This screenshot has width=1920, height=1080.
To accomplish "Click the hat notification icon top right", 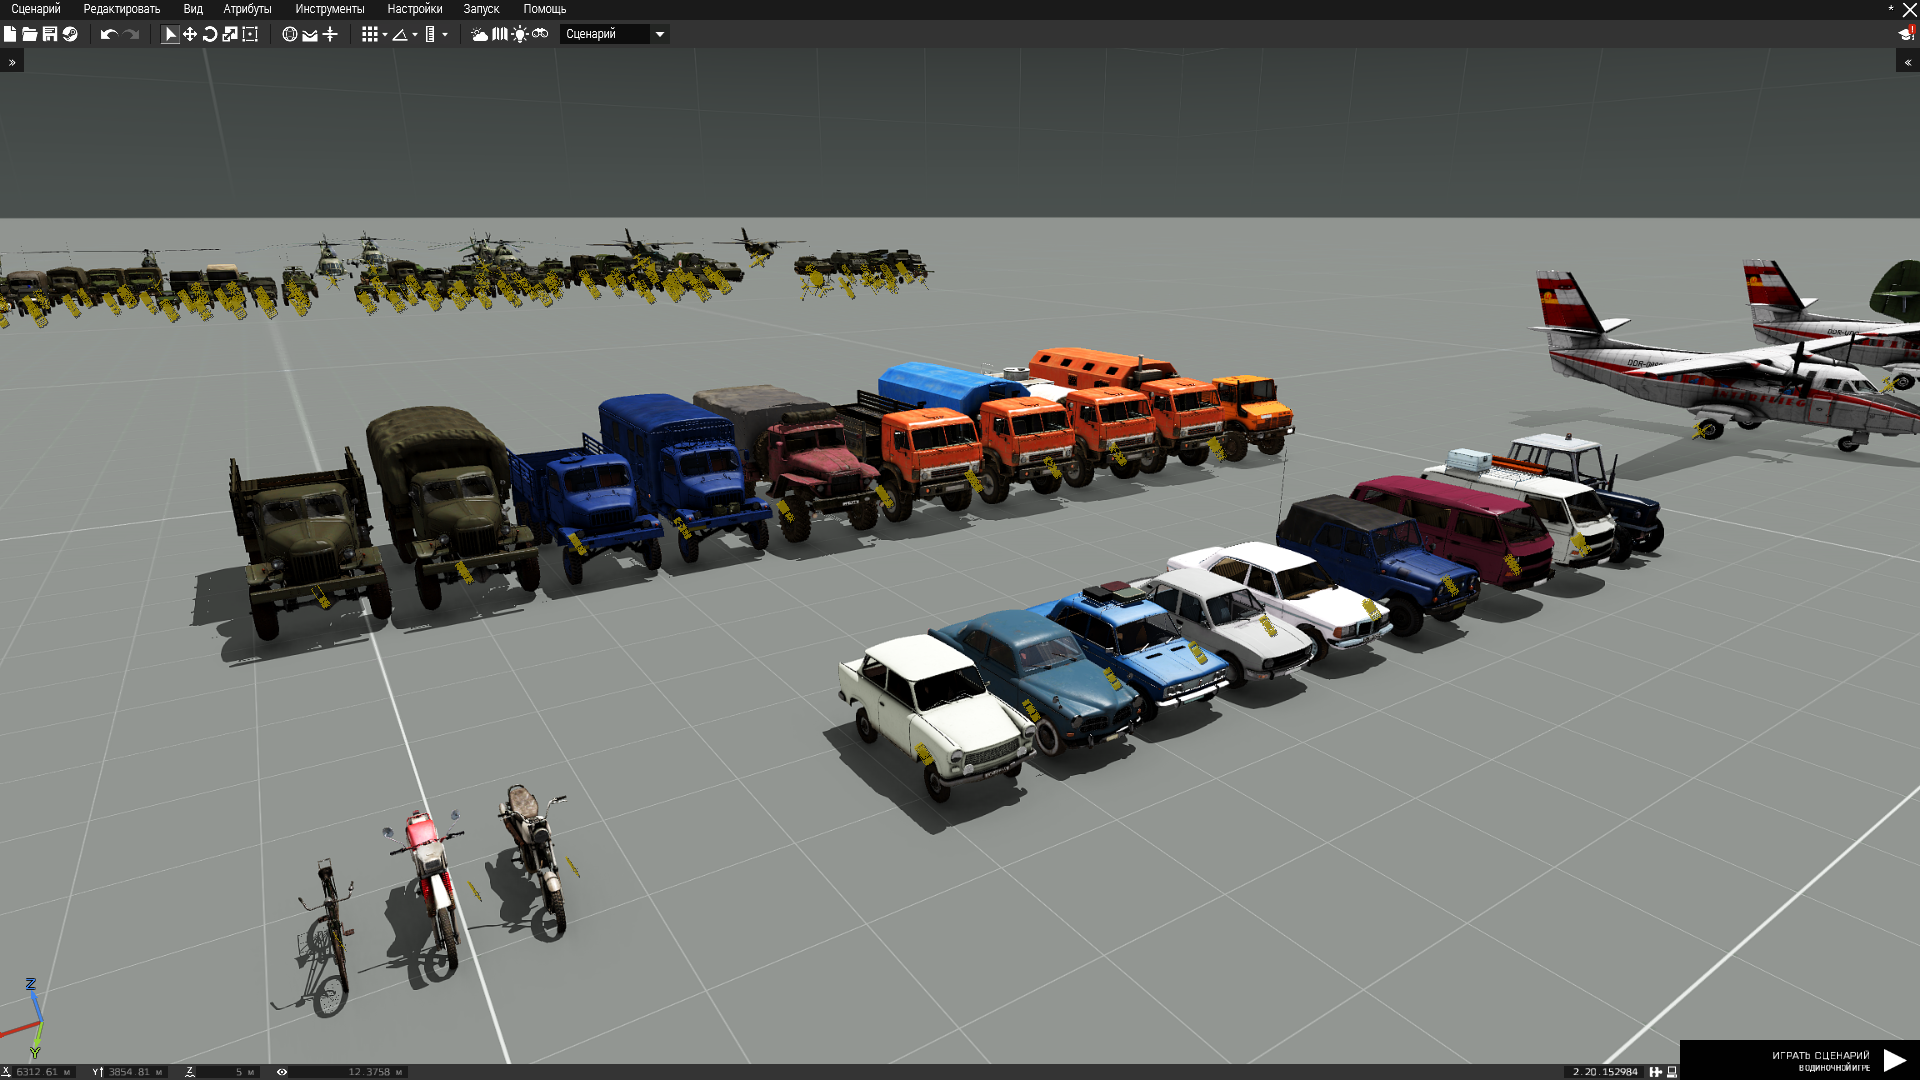I will [1906, 34].
